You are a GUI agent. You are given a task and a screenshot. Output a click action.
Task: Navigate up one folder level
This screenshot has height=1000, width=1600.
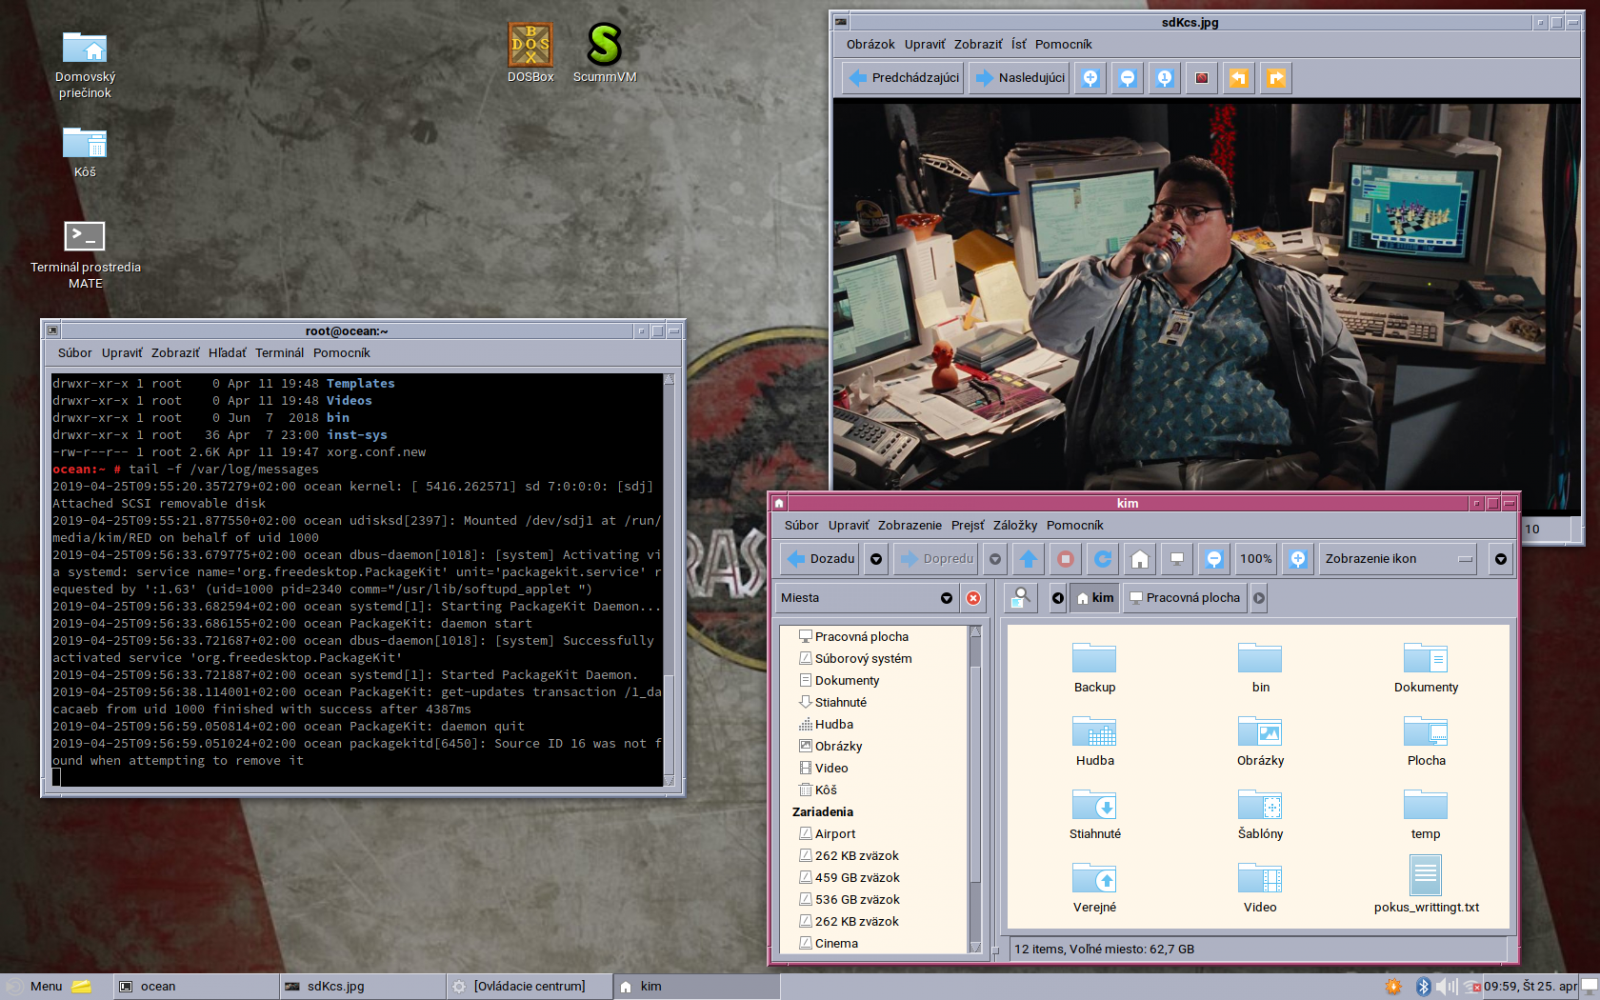1028,559
